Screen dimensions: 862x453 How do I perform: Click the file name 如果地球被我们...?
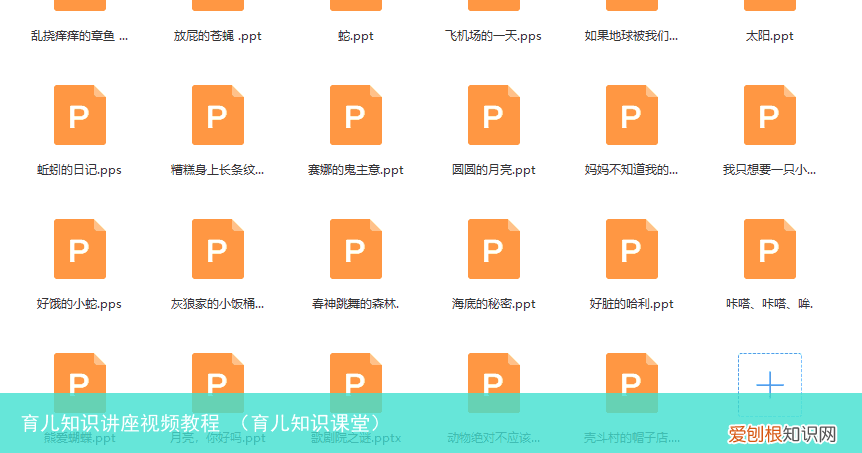point(631,36)
